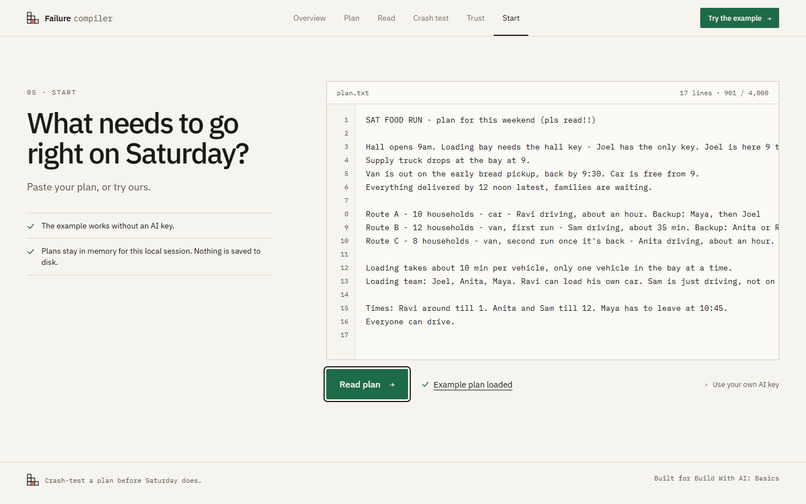Go to the Plan nav item
Image resolution: width=806 pixels, height=504 pixels.
pos(352,18)
